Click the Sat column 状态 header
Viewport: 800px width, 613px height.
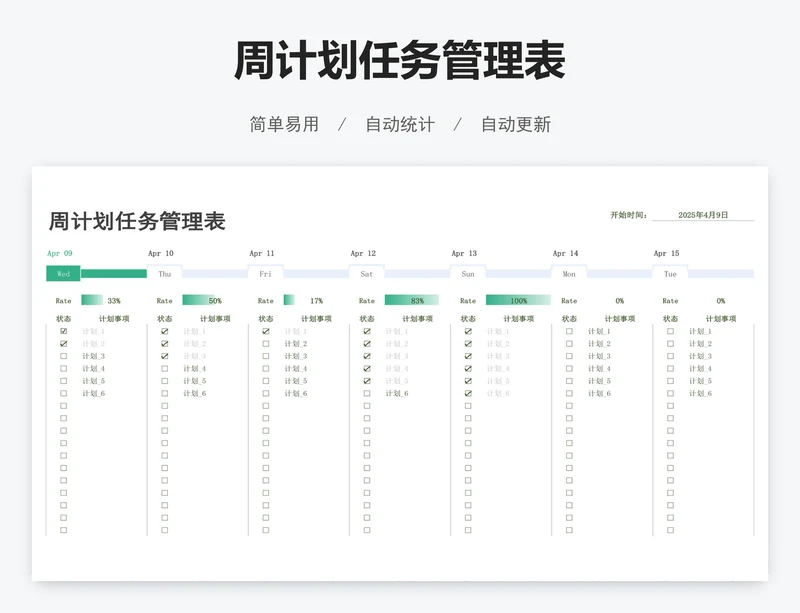pos(367,318)
